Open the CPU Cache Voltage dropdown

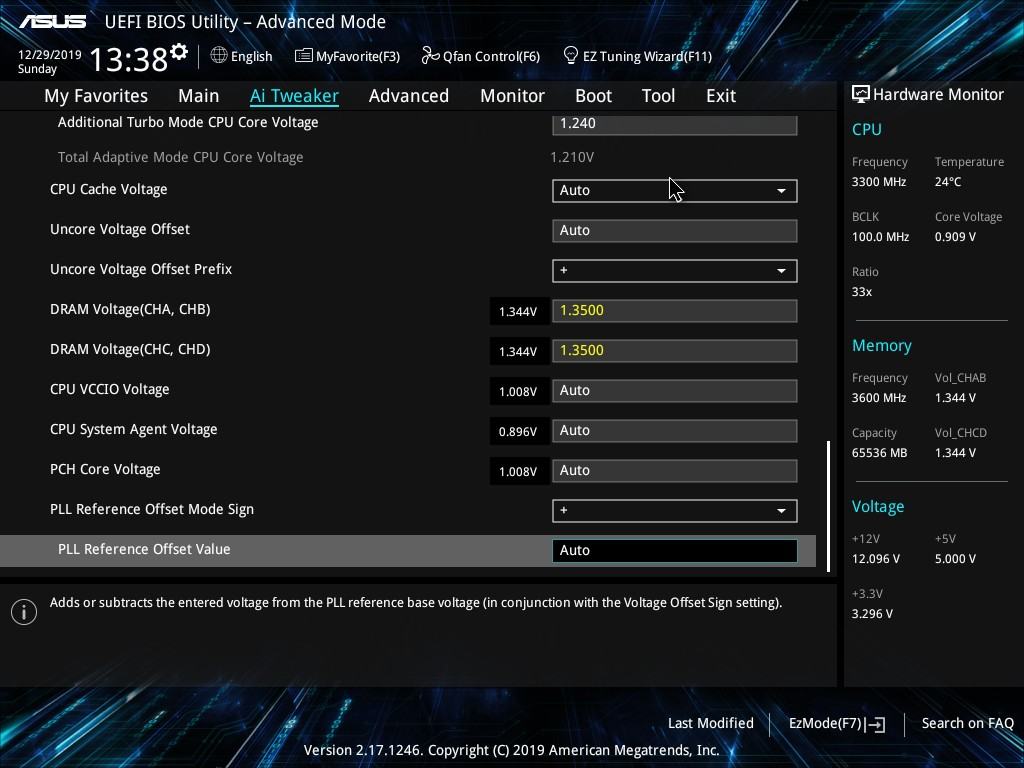[675, 191]
